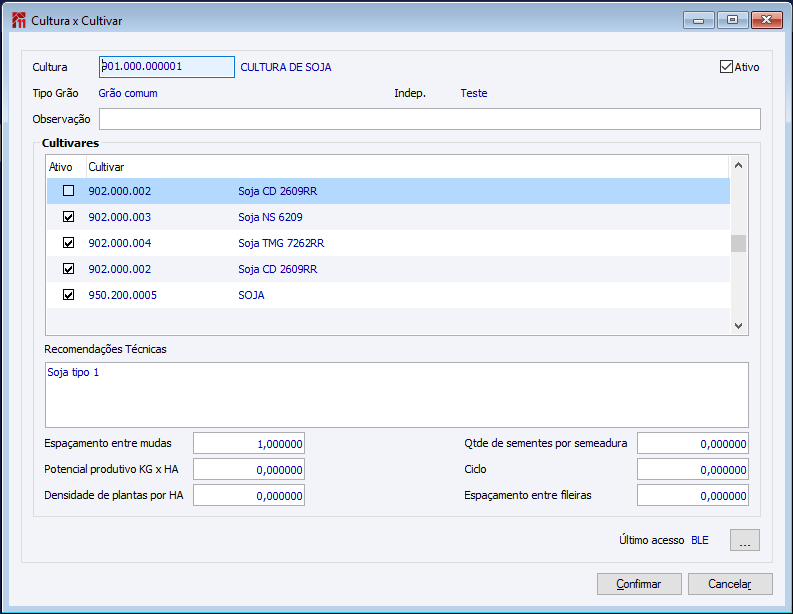Select the Espaçamento entre mudas field
This screenshot has width=793, height=614.
249,444
